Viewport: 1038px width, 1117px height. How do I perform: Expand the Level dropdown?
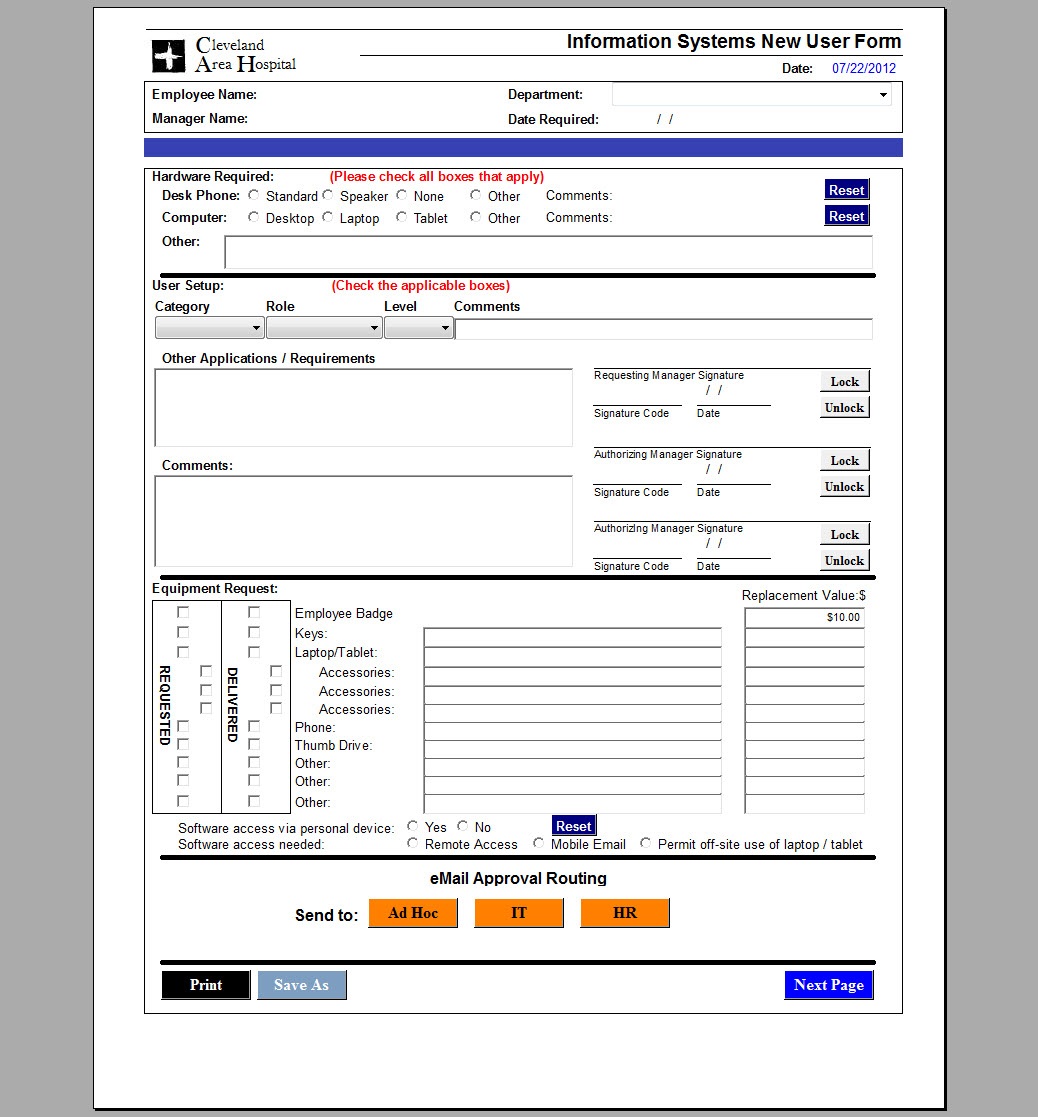pos(419,328)
